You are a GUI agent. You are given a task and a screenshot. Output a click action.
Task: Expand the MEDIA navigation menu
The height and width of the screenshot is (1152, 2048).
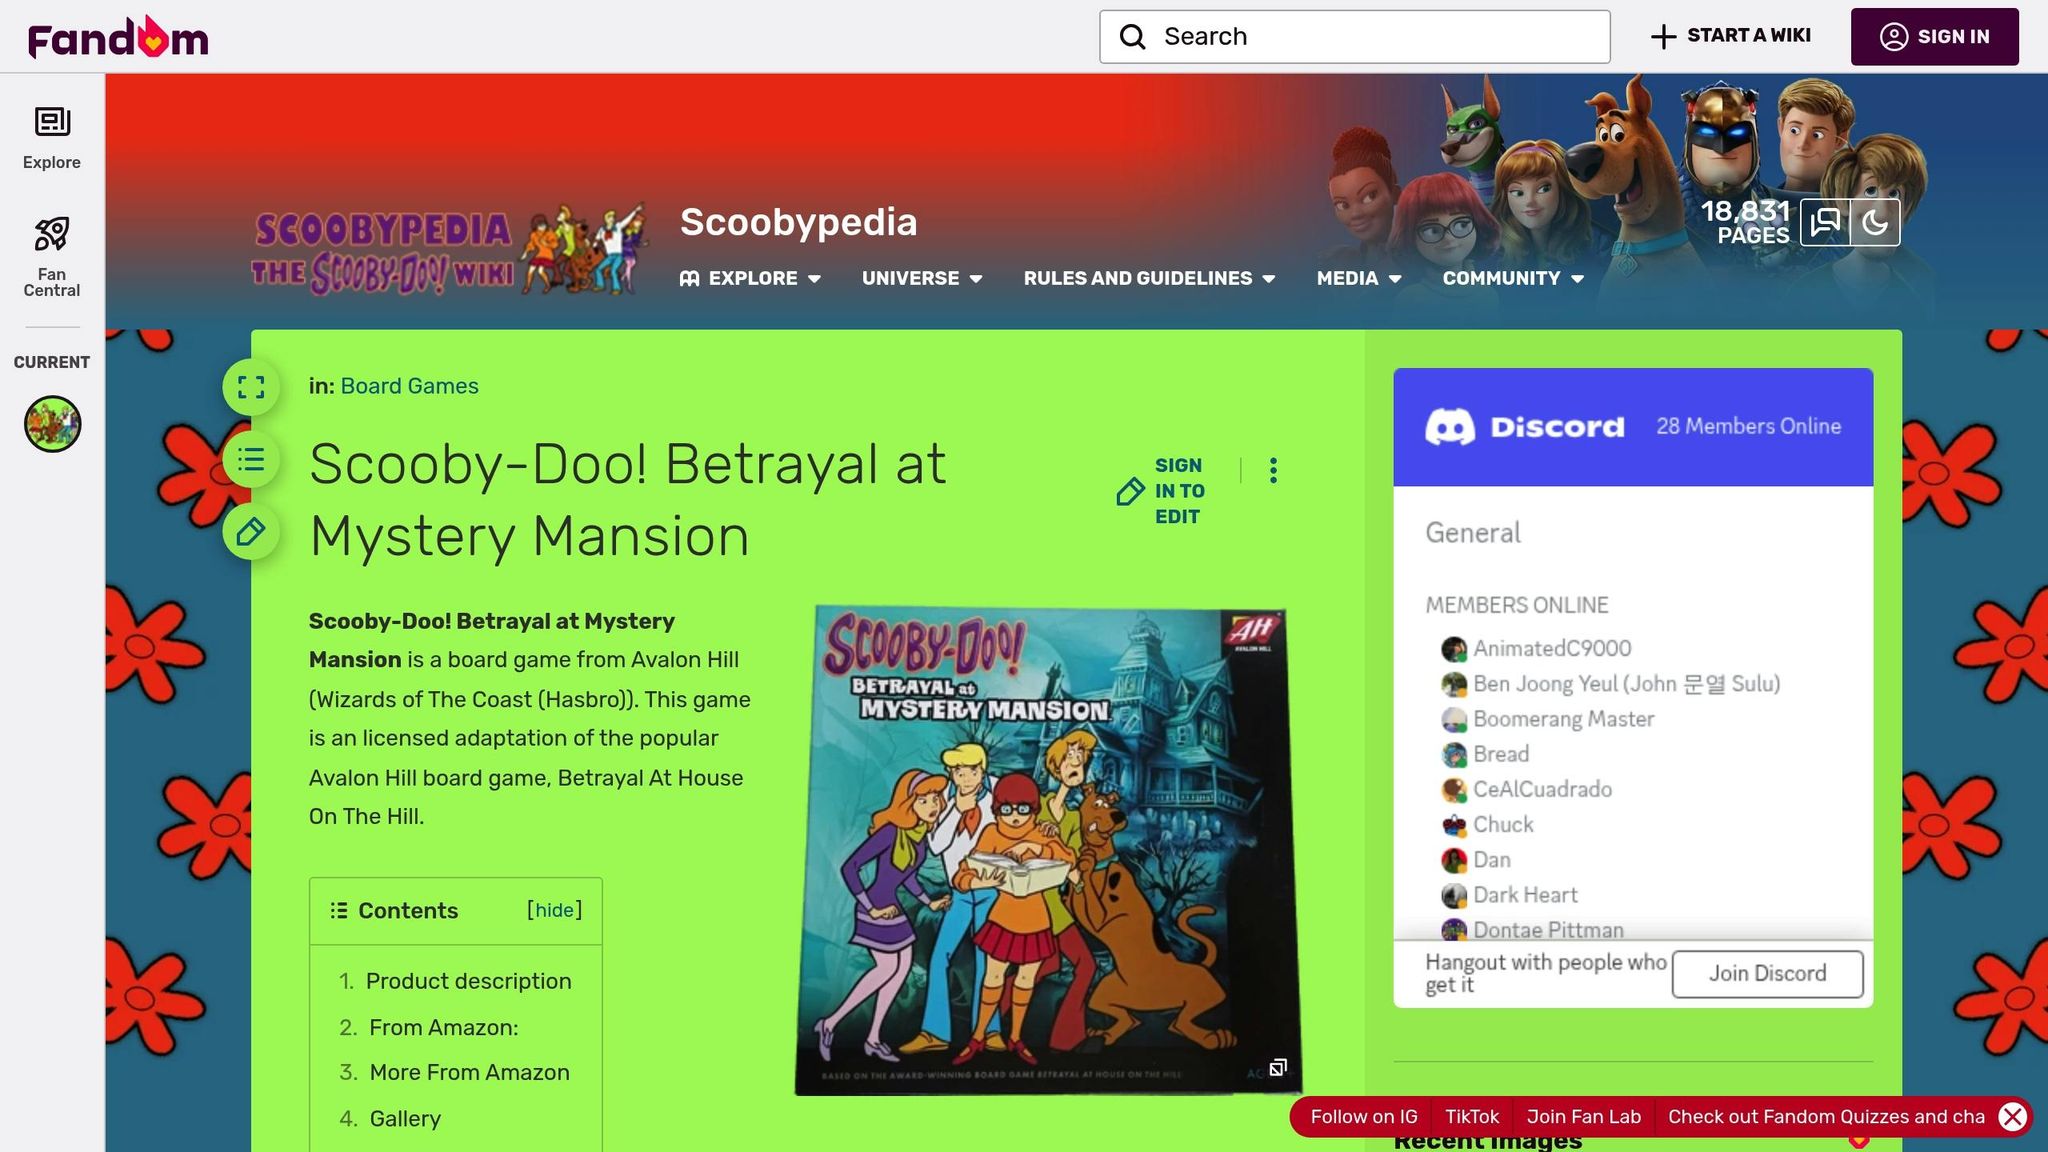click(1359, 278)
